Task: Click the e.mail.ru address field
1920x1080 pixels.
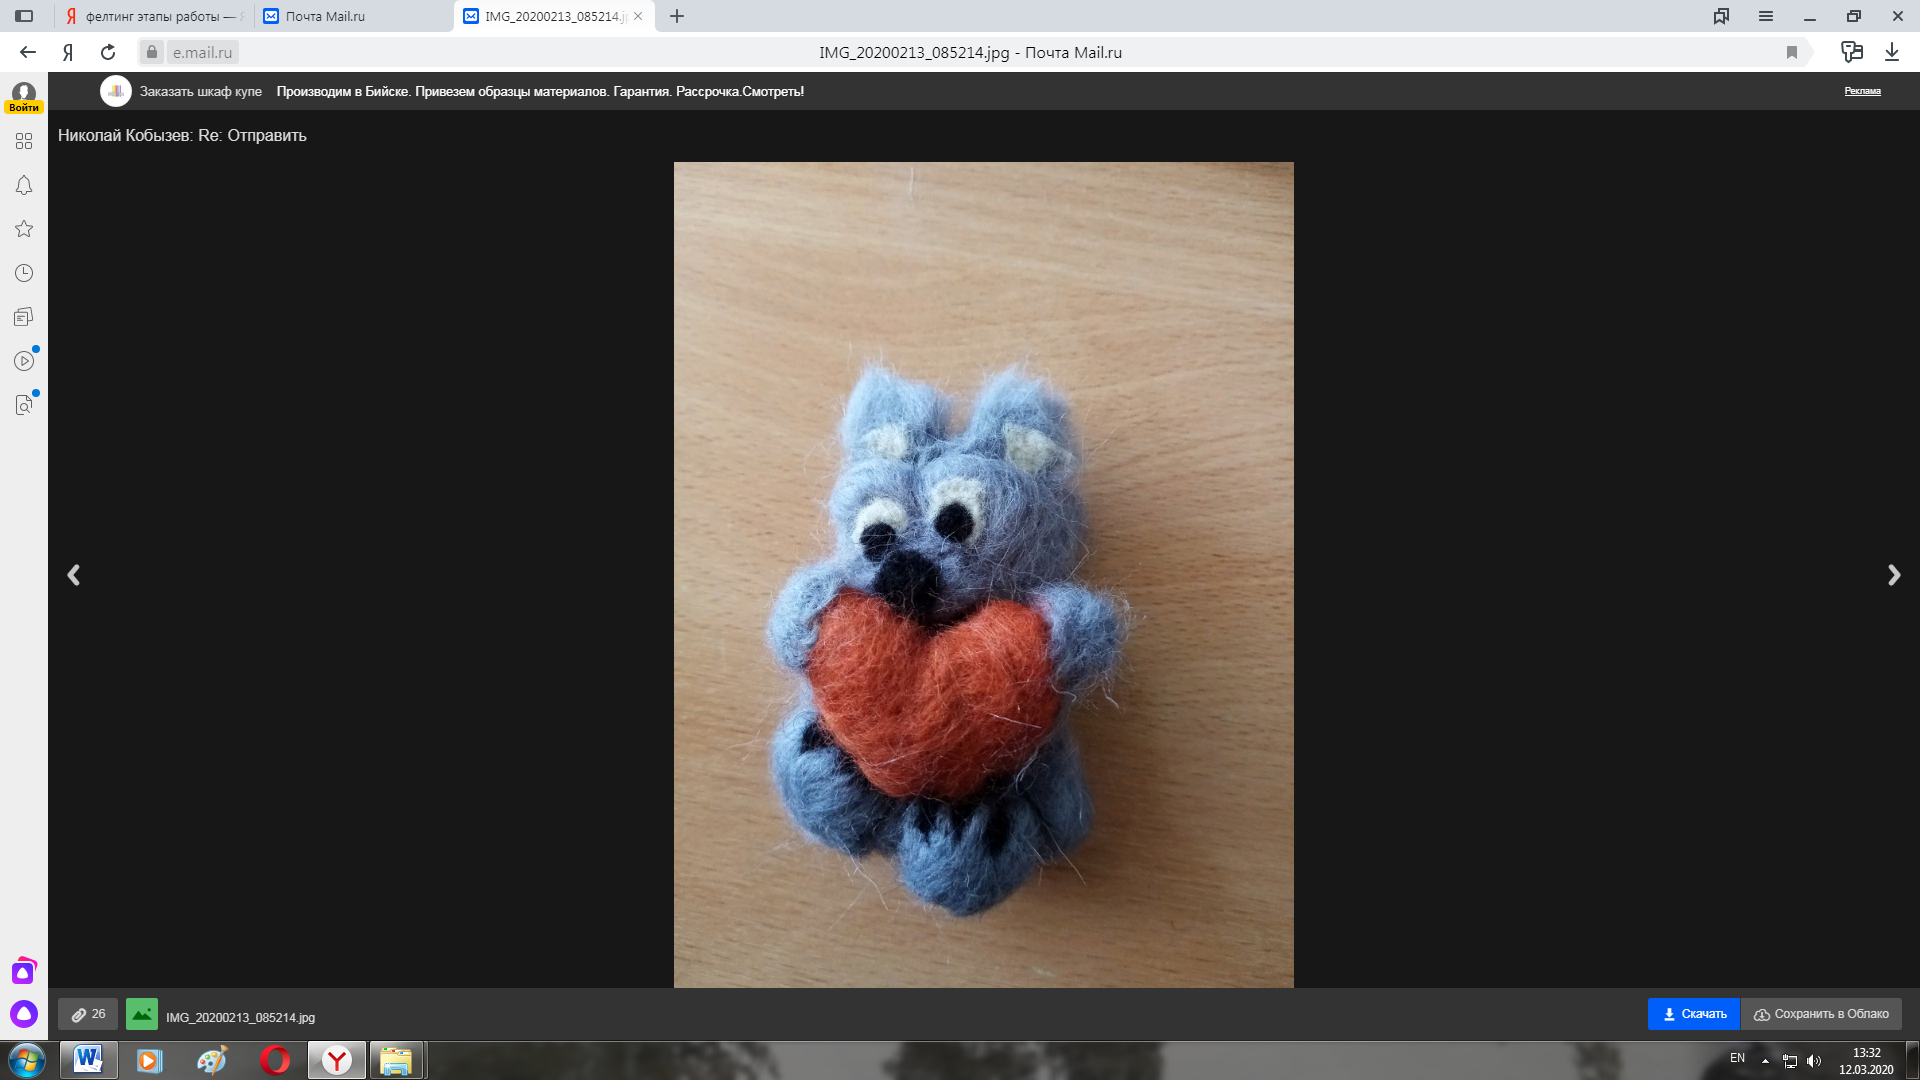Action: [202, 52]
